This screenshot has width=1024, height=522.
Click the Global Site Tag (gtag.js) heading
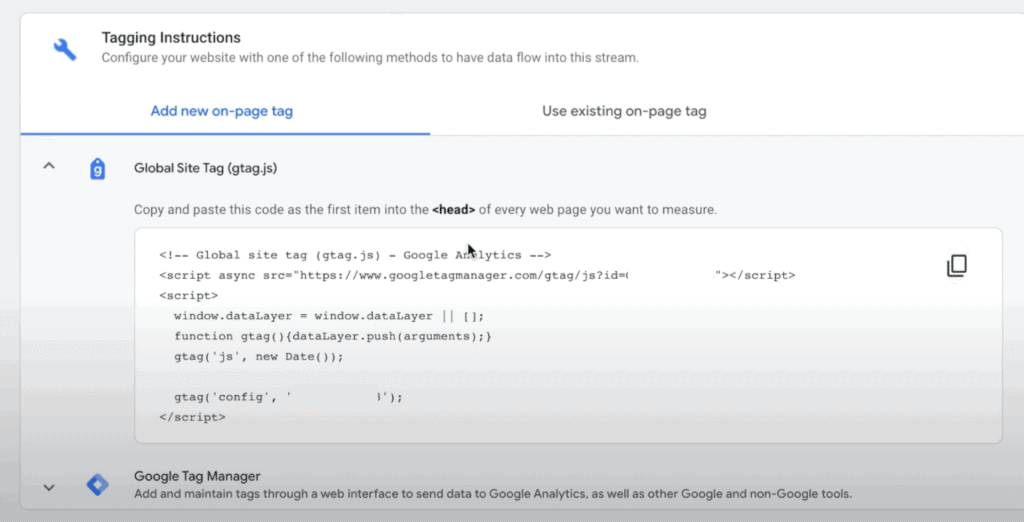pos(206,168)
